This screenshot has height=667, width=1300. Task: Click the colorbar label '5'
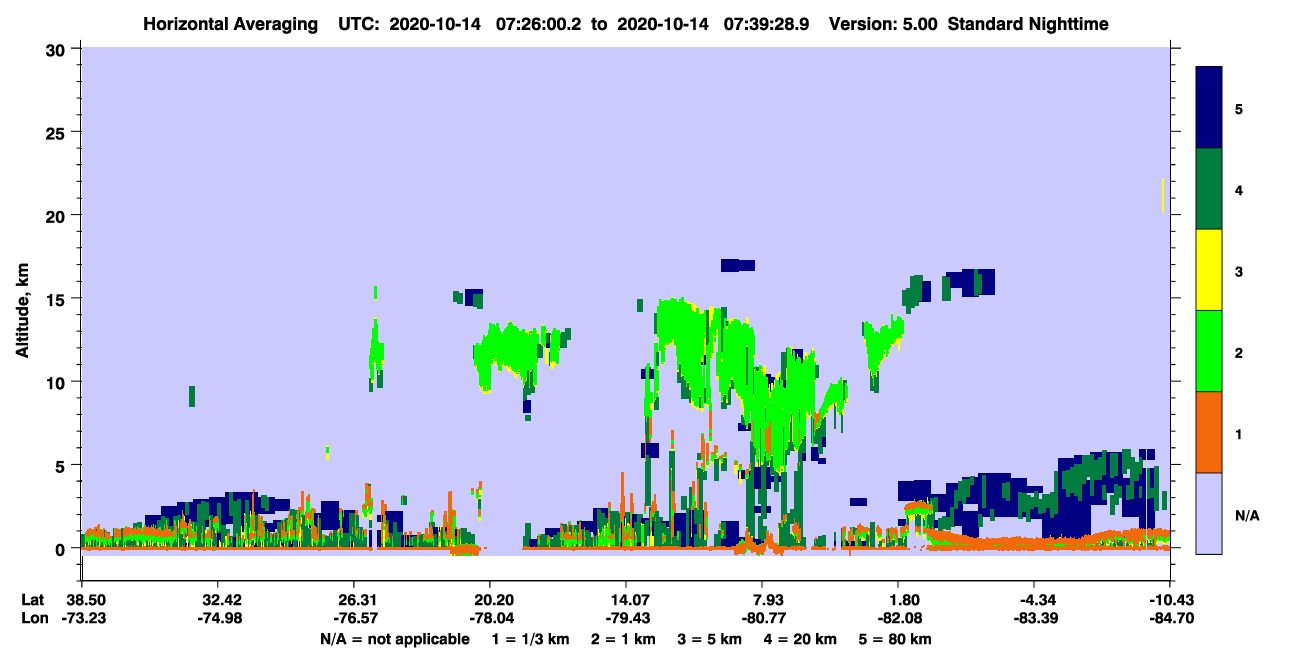click(x=1239, y=108)
